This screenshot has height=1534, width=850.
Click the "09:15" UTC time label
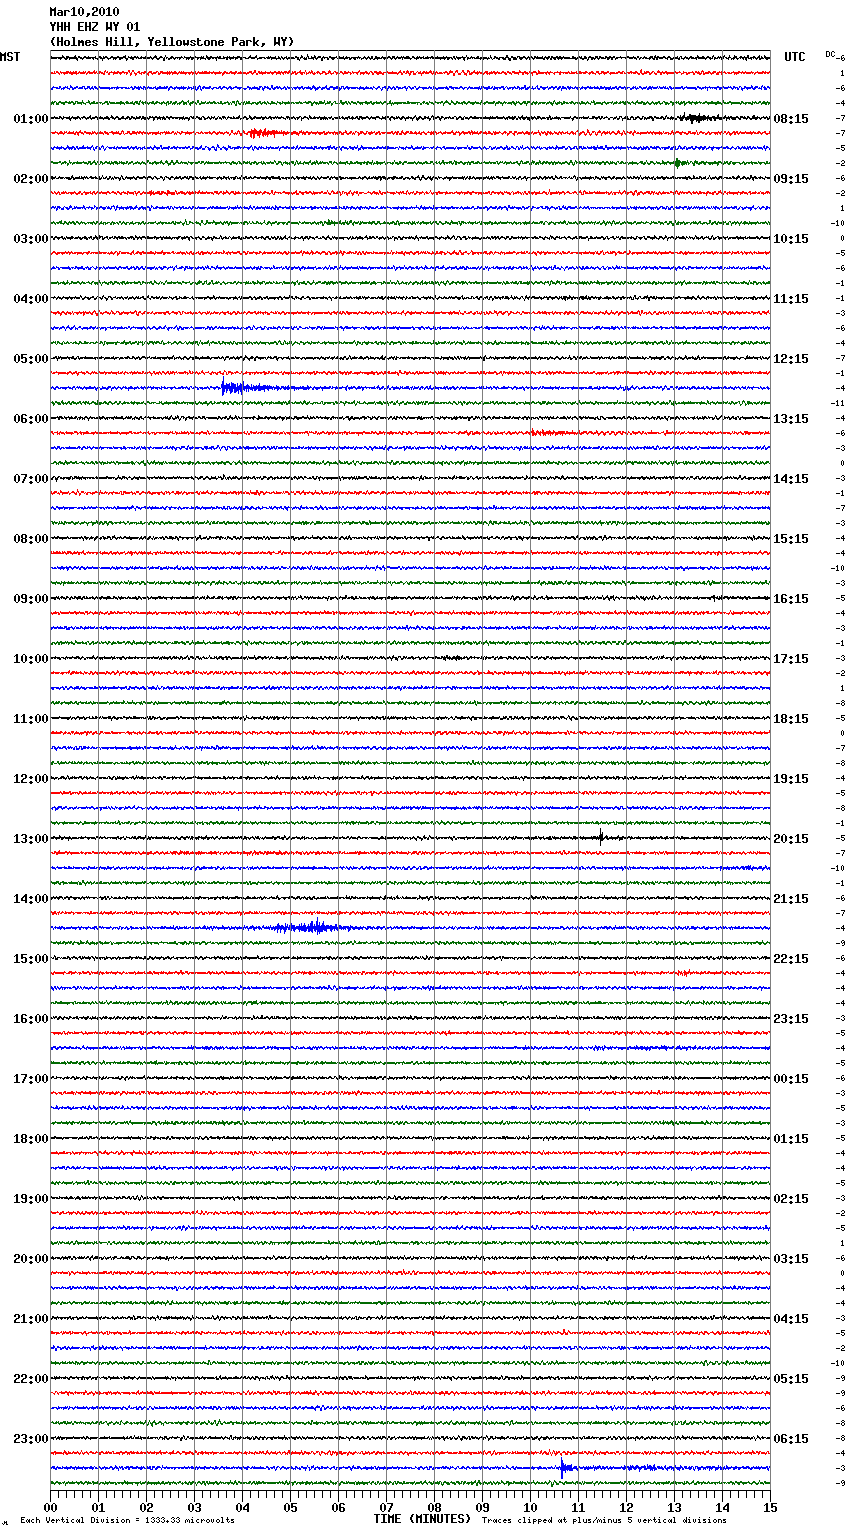(x=791, y=179)
